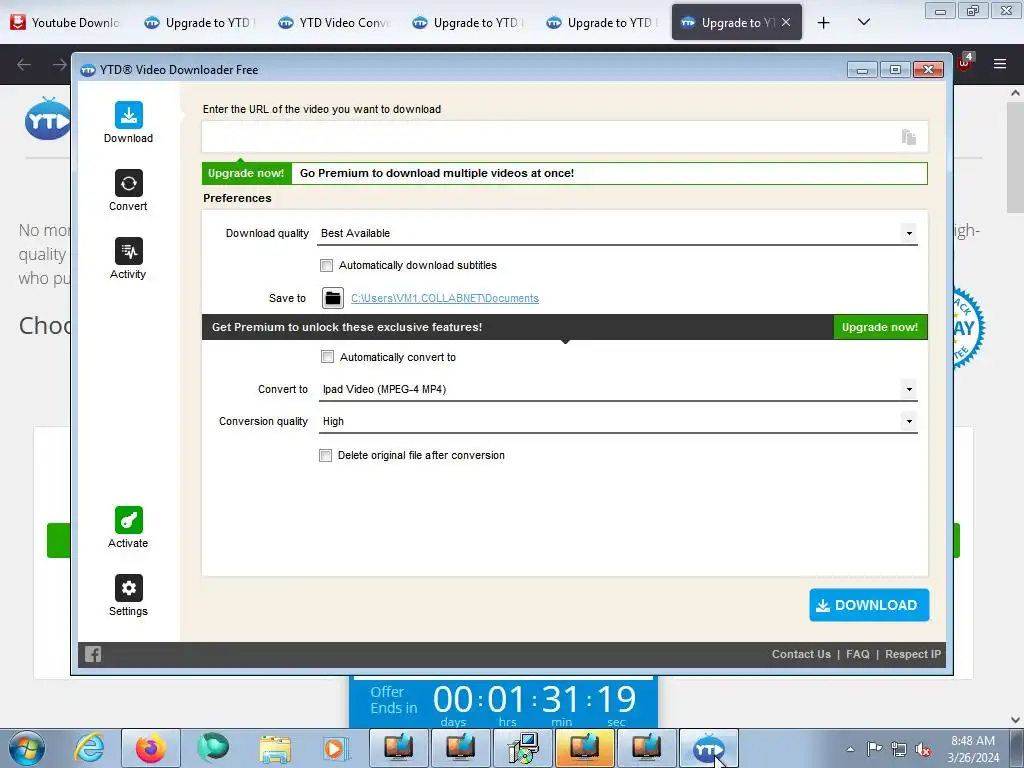
Task: Click the taskbar clock showing 8:48 AM
Action: (x=973, y=749)
